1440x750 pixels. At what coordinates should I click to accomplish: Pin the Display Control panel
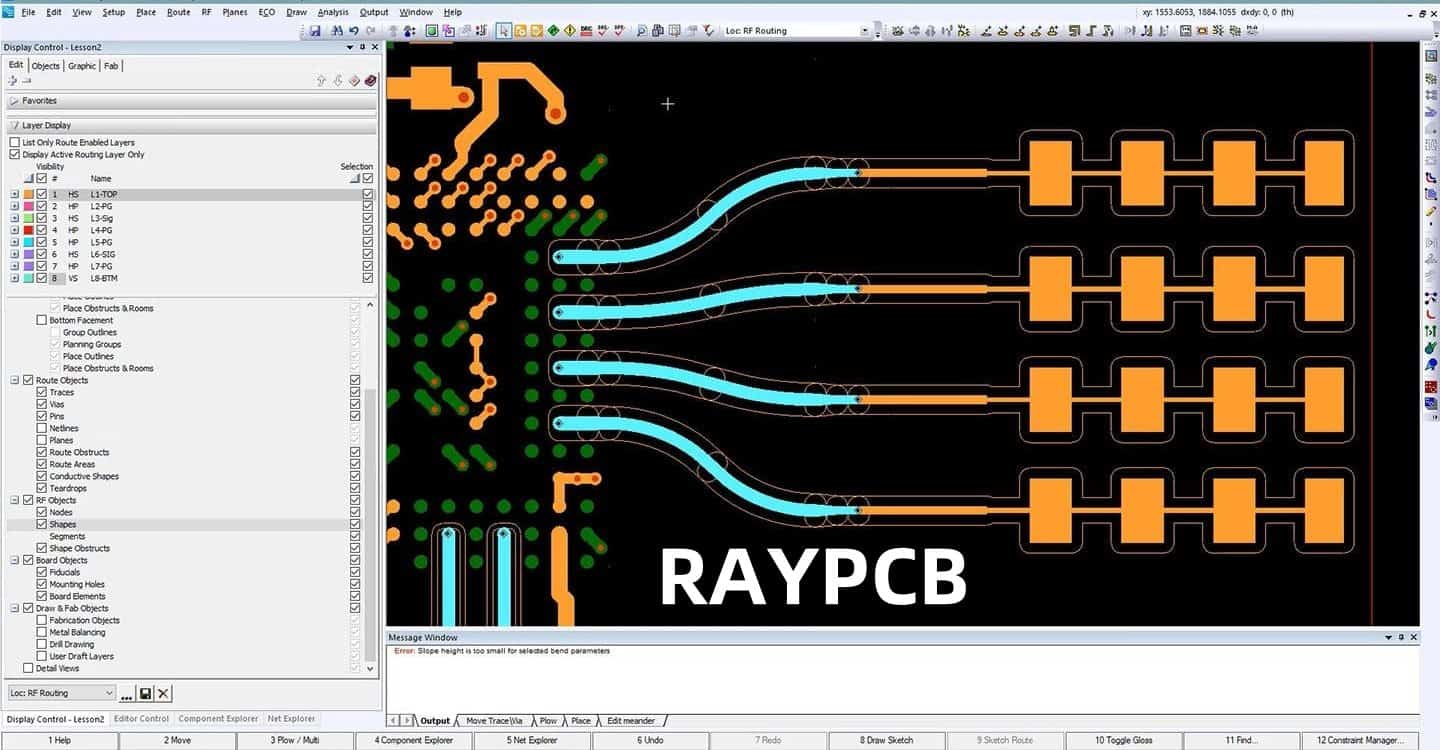tap(362, 47)
